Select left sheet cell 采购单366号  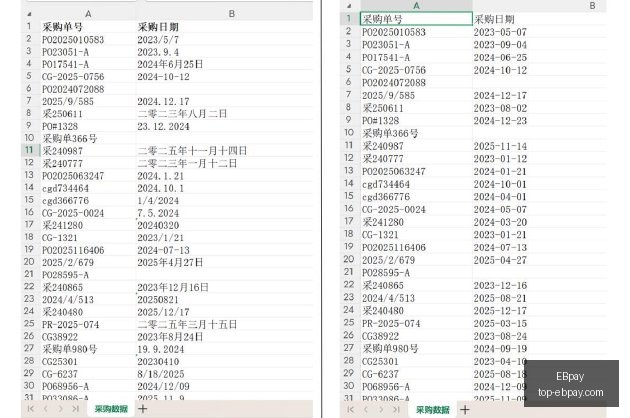88,139
